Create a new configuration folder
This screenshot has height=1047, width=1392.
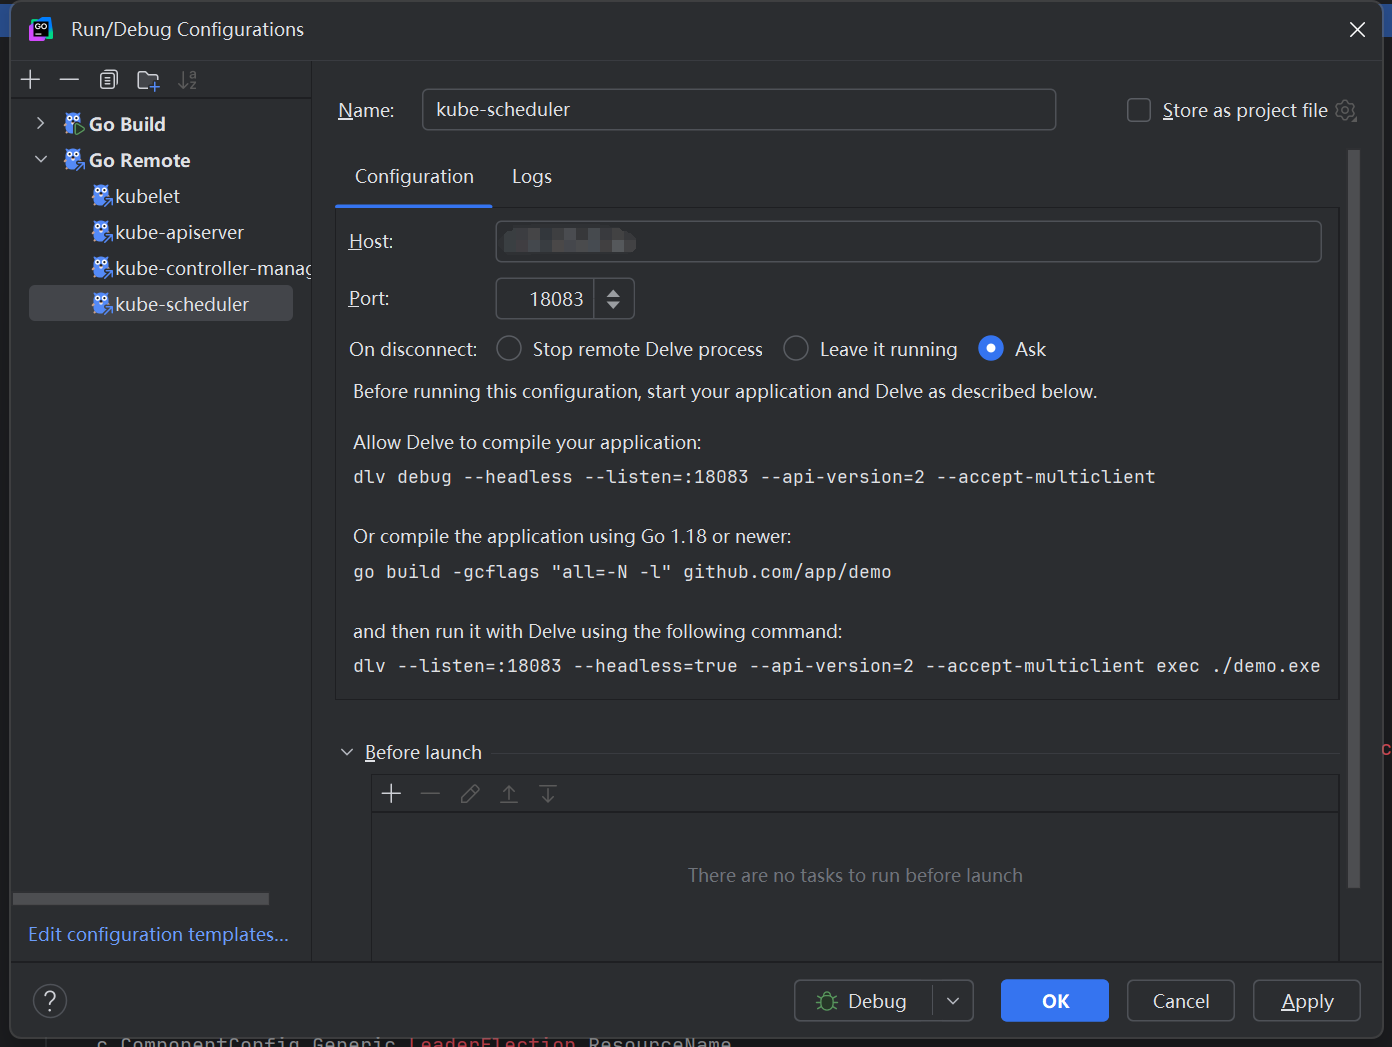[x=148, y=80]
